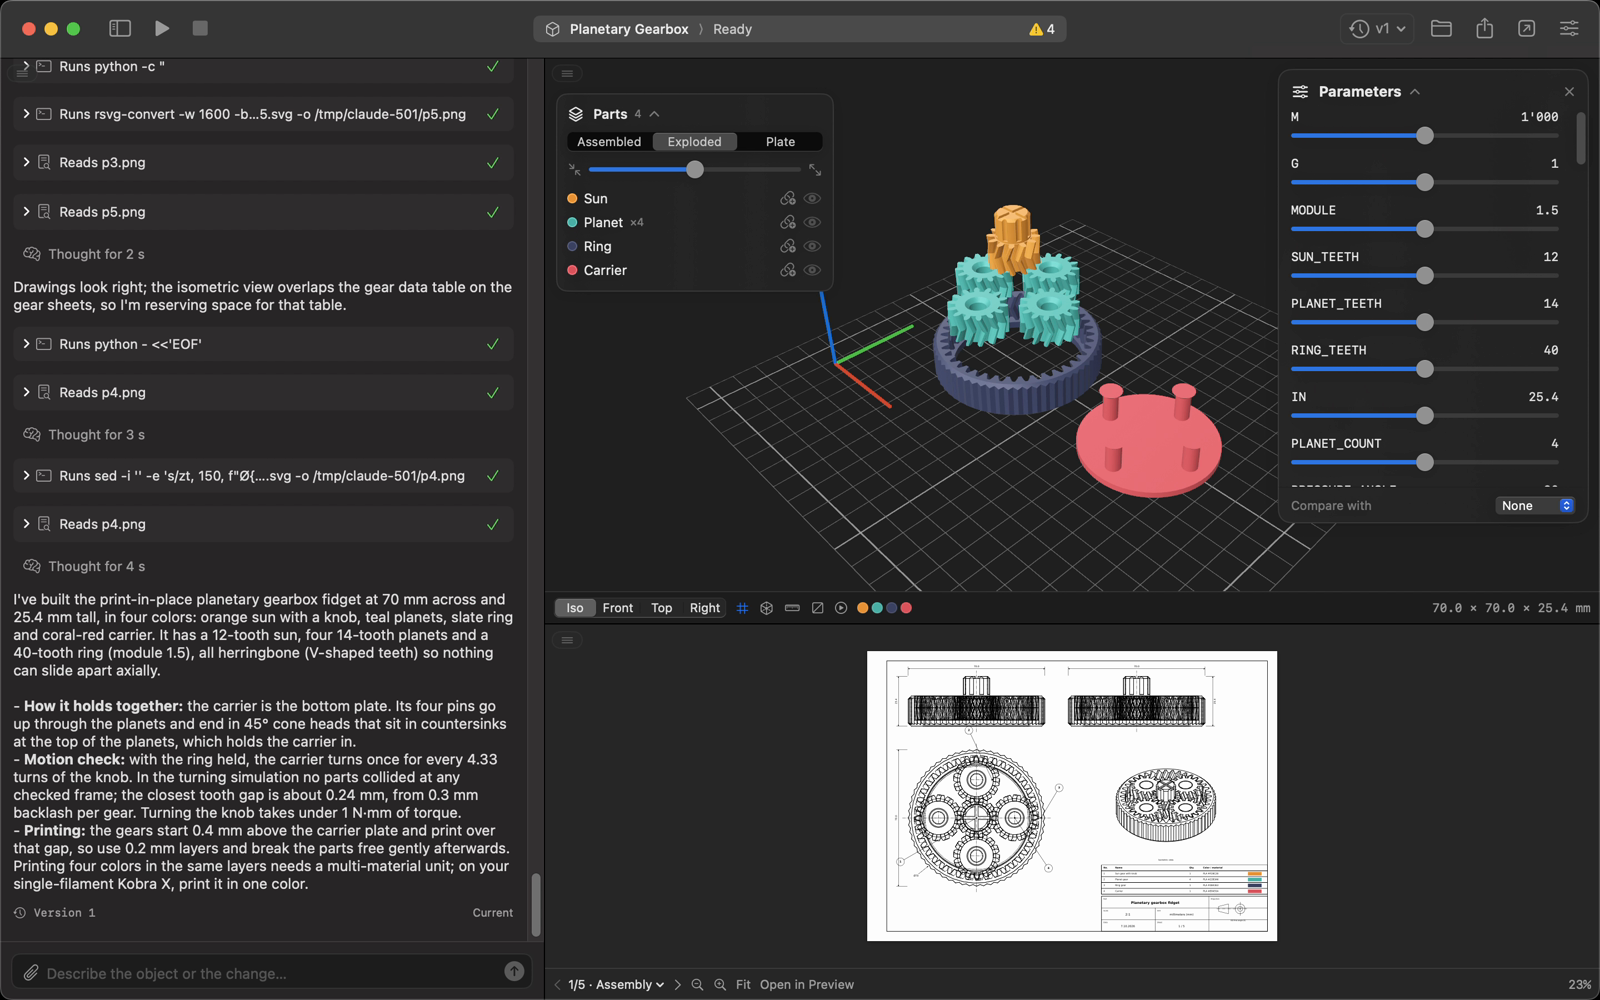Toggle visibility of the Planet part
Image resolution: width=1600 pixels, height=1000 pixels.
[812, 223]
